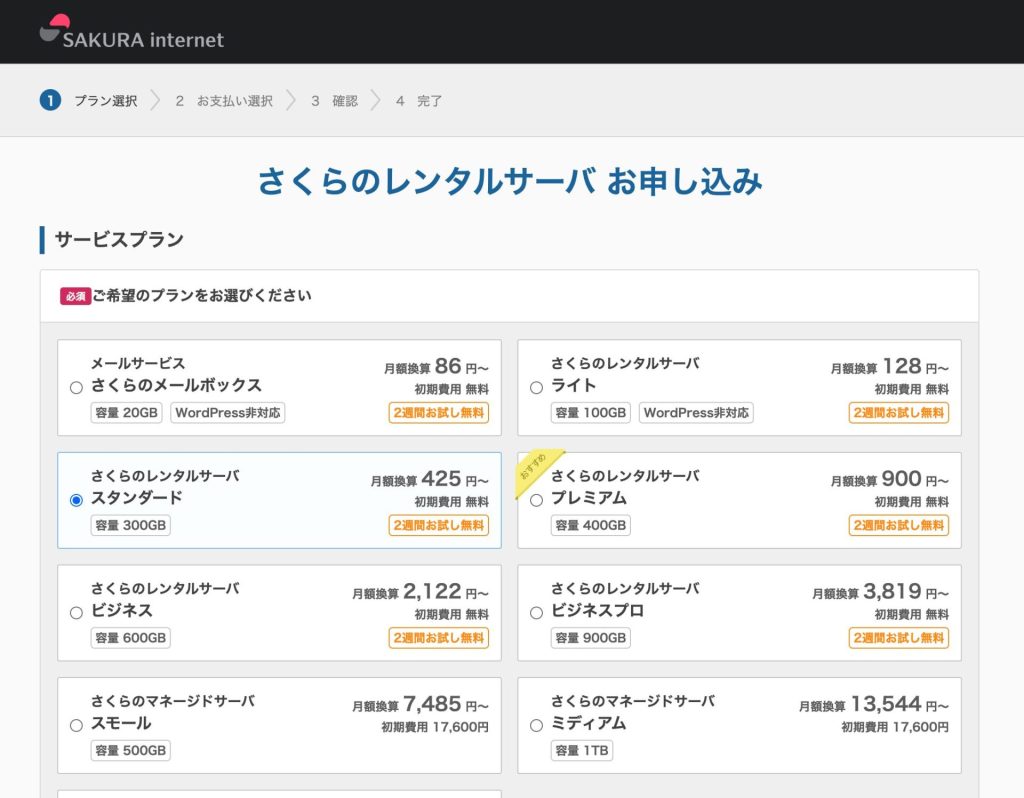This screenshot has height=798, width=1024.
Task: Click the 容量 400GB tag on プレミアム
Action: click(x=590, y=525)
